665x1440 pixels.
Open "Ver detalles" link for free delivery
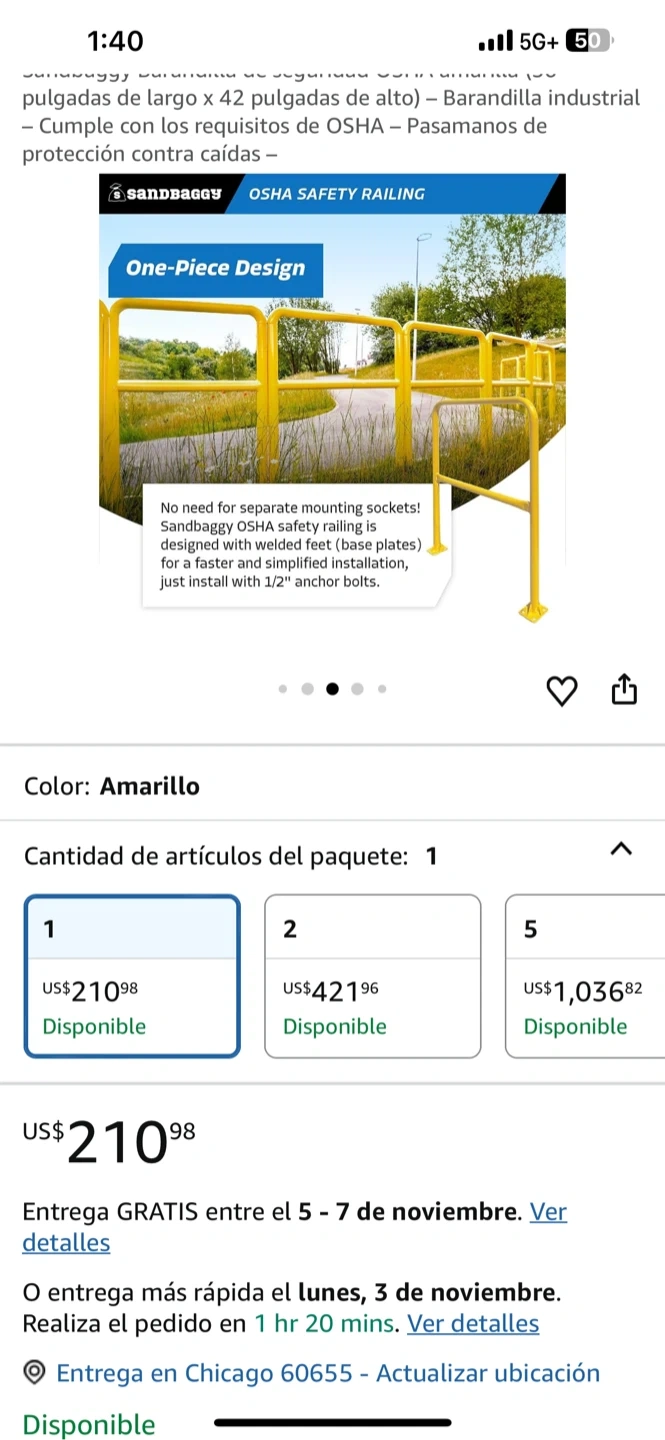point(548,1212)
